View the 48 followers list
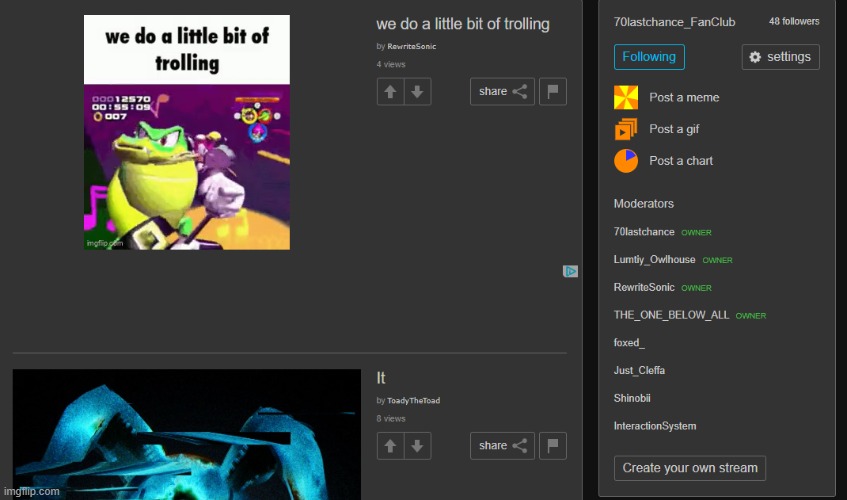Viewport: 847px width, 500px height. (x=794, y=22)
